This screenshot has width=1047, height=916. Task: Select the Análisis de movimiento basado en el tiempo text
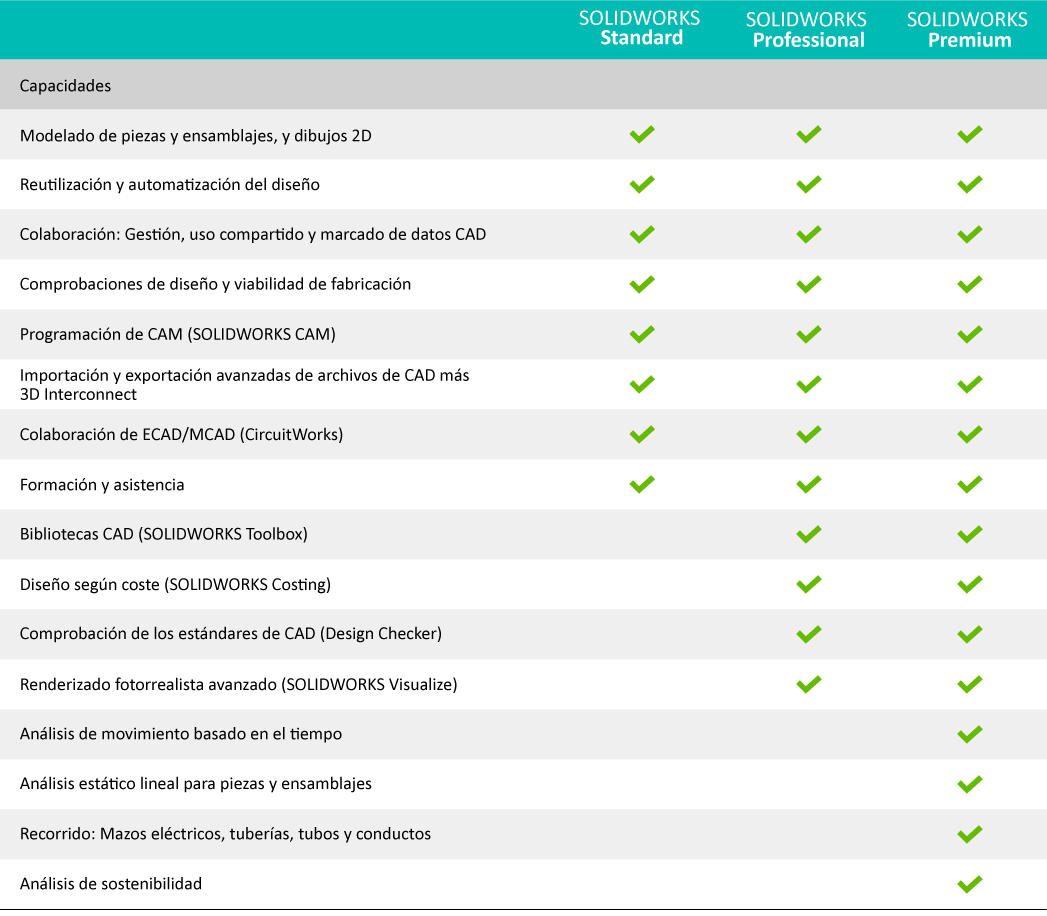(181, 734)
